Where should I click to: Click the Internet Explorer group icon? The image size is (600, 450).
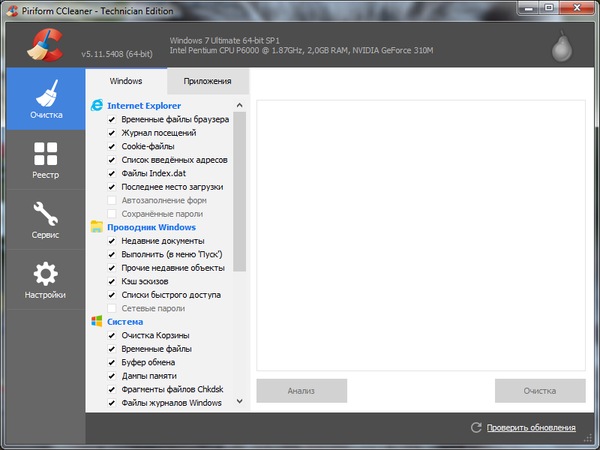click(x=97, y=105)
